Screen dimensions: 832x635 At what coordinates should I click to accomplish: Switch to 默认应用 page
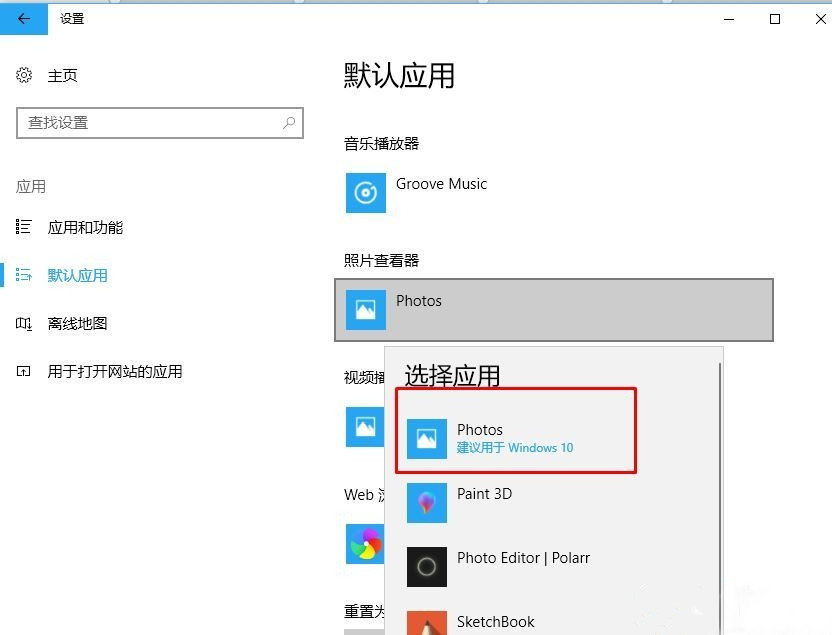(x=77, y=275)
